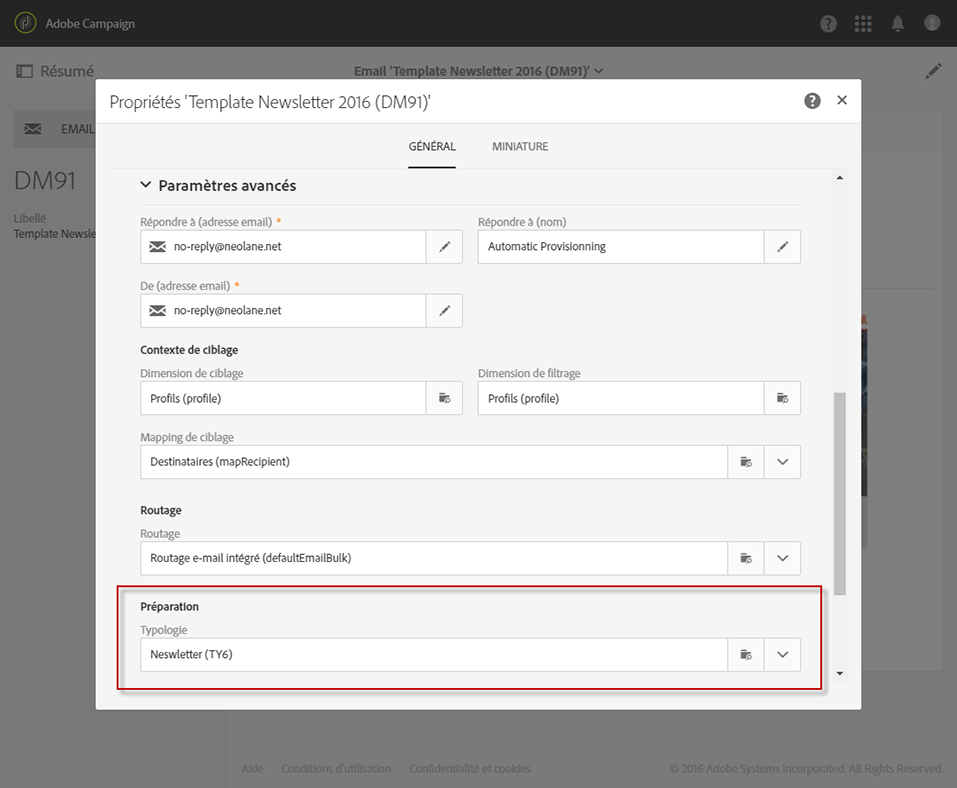Viewport: 957px width, 788px height.
Task: Click the De adresse email field
Action: [x=283, y=311]
